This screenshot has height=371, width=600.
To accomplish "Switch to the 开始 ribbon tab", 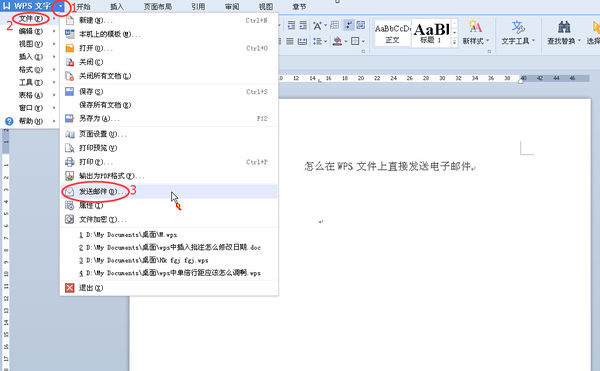I will click(83, 7).
